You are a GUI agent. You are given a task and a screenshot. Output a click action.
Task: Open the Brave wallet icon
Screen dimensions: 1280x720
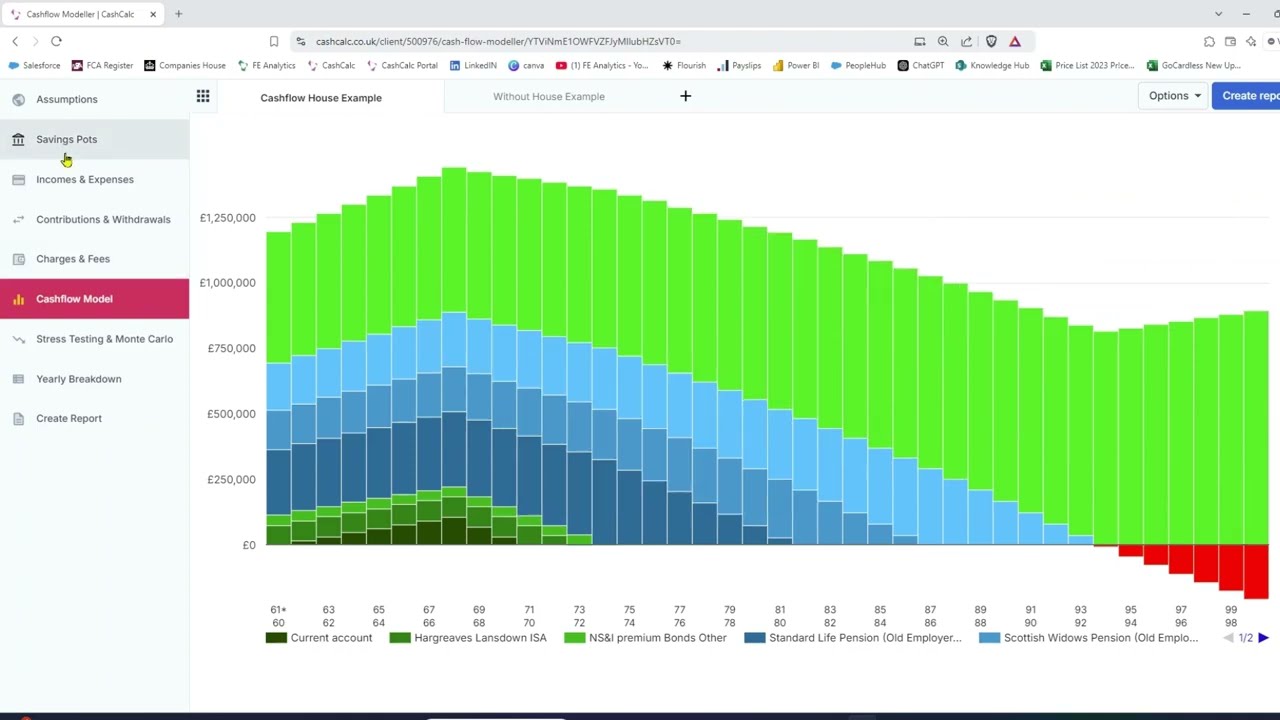1230,41
